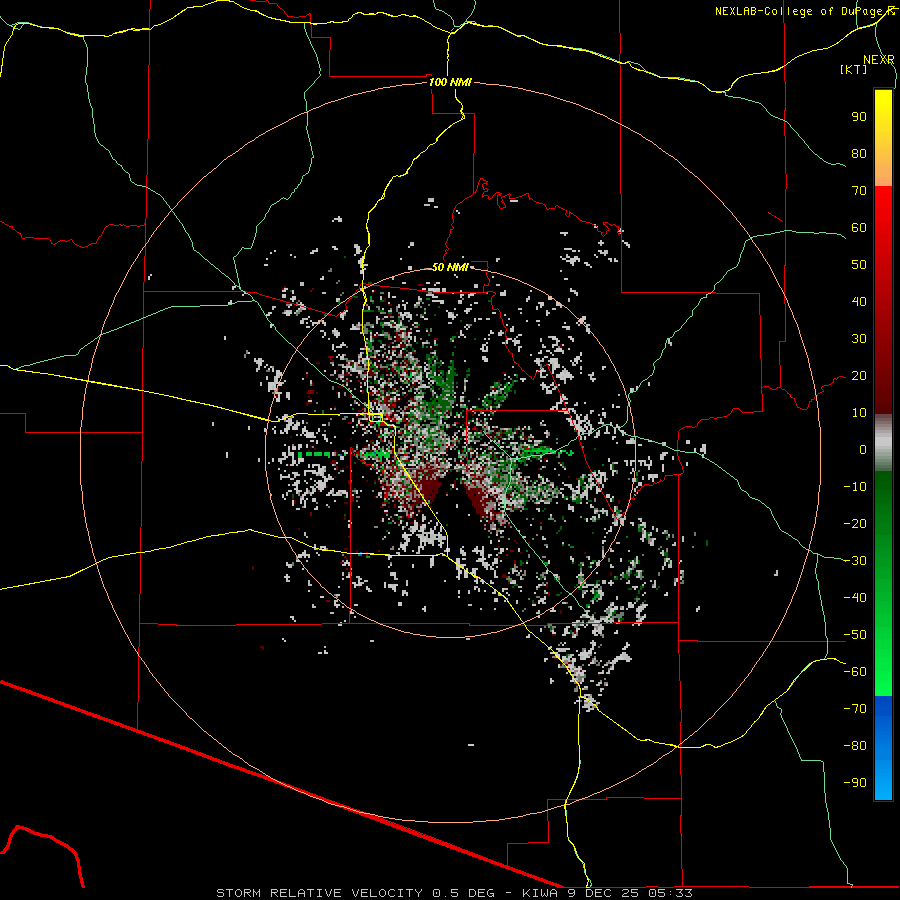
Task: Click the 60 value on the velocity scale
Action: coord(859,227)
